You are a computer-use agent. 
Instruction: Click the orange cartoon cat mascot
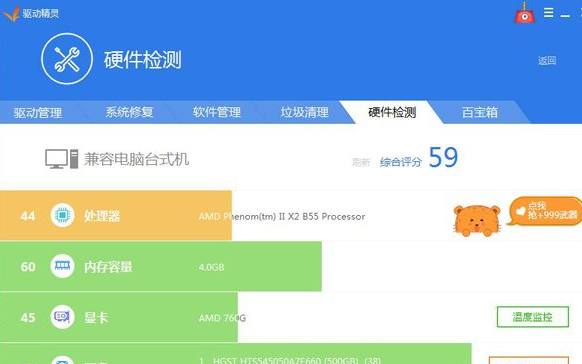tap(477, 221)
